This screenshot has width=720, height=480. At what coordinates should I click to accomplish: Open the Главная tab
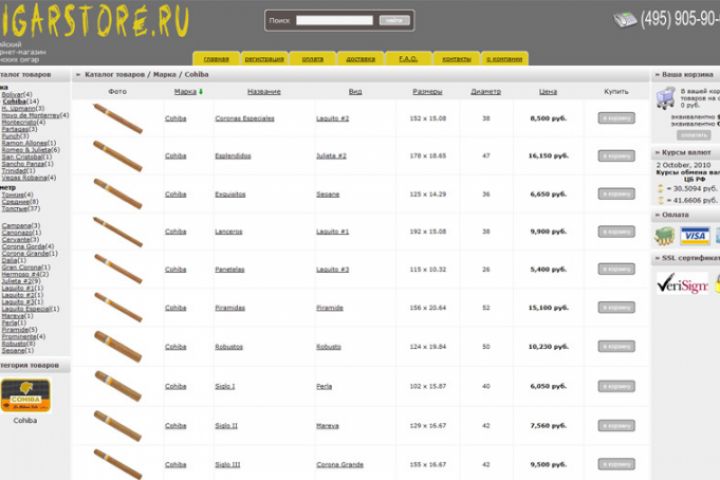coord(216,59)
